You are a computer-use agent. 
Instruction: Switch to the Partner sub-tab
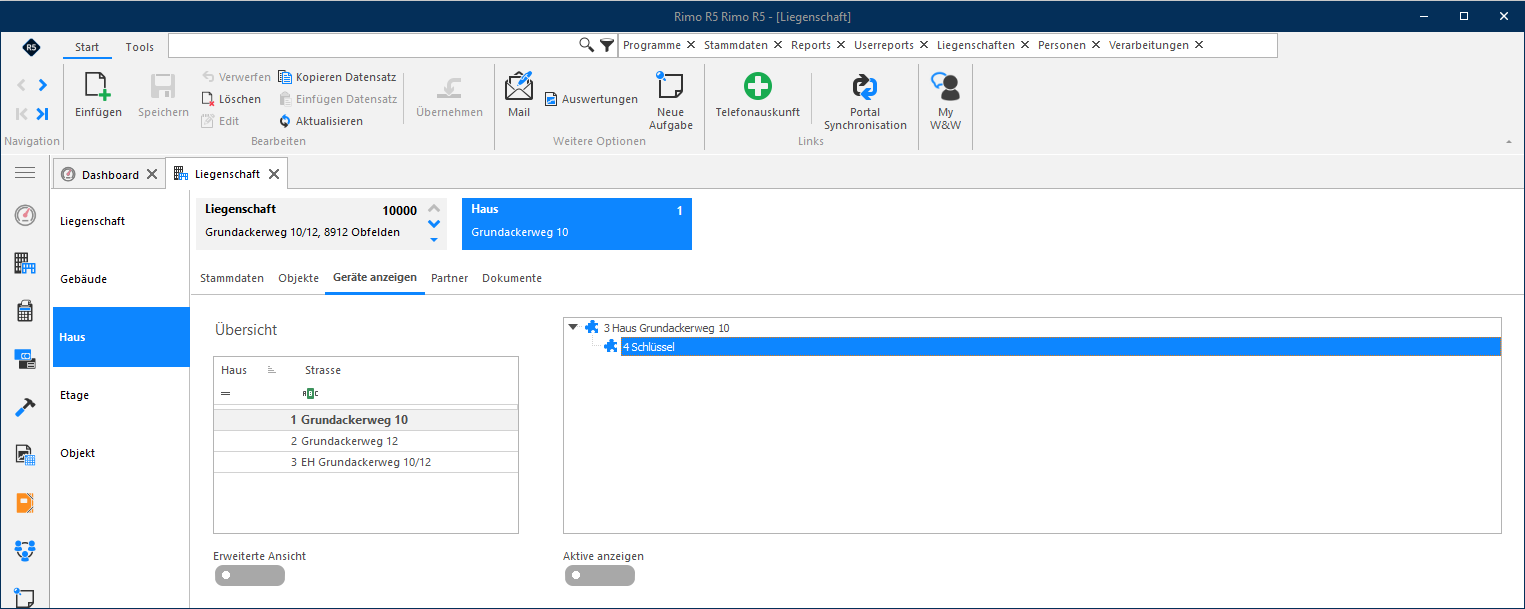[450, 278]
